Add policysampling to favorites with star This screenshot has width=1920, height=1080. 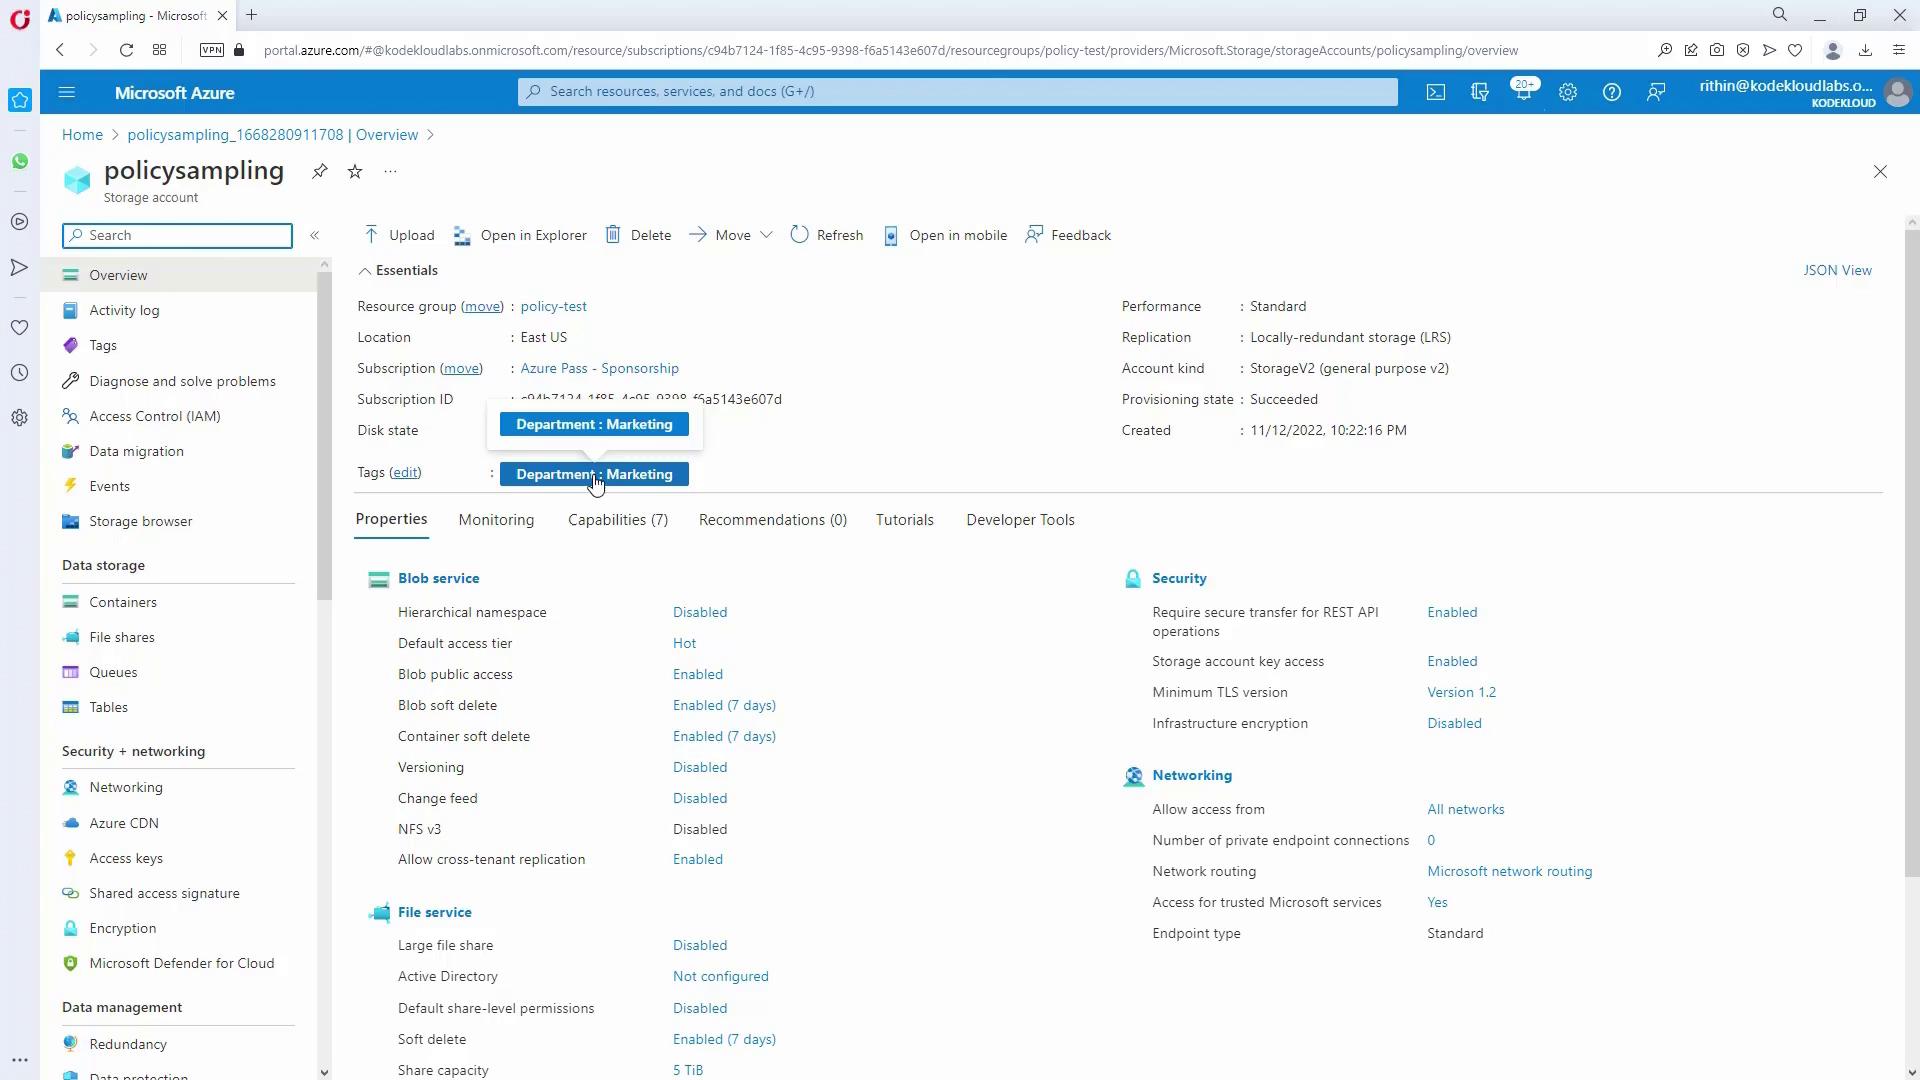(x=355, y=171)
